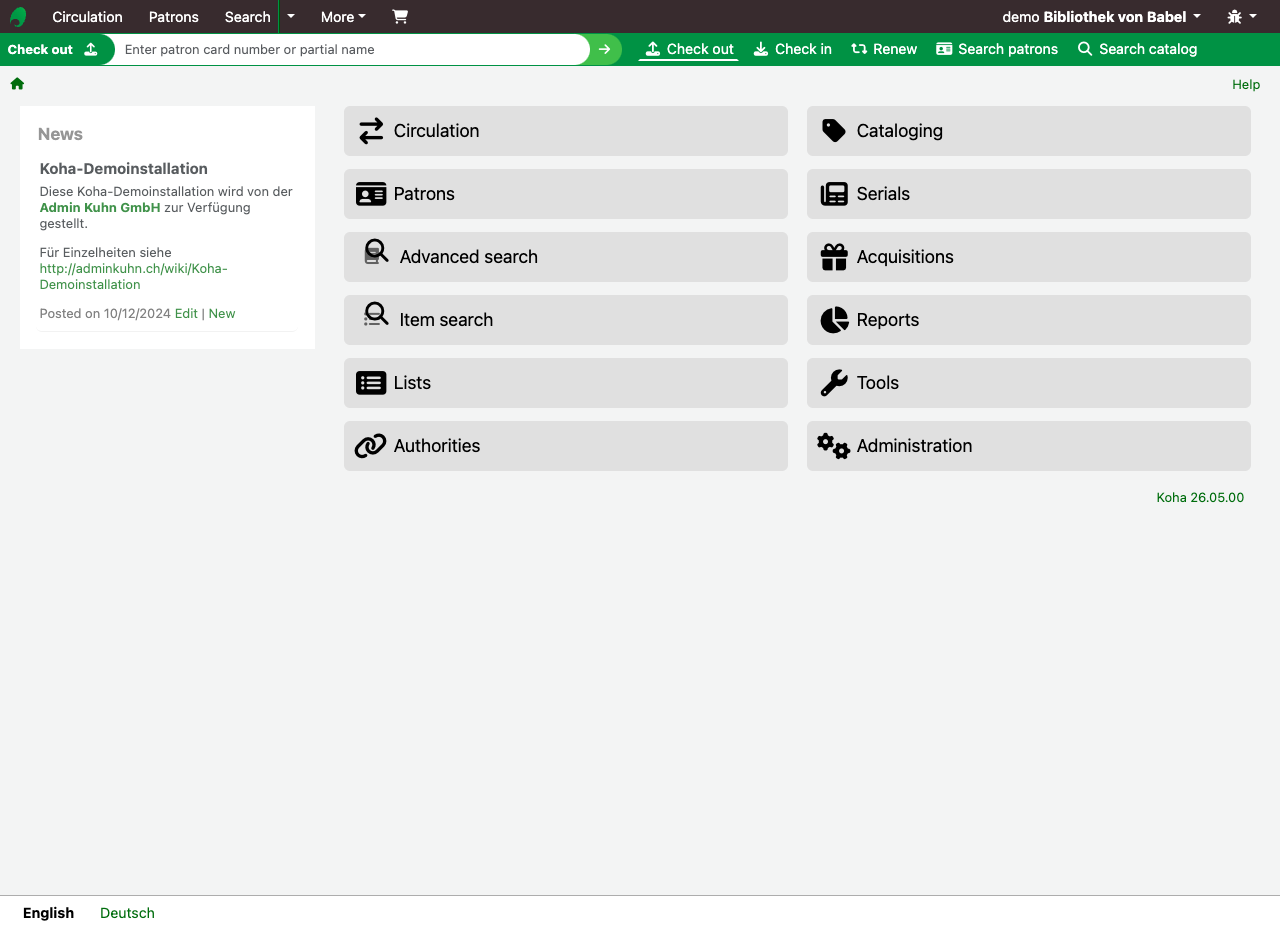Click the Lists icon

coord(371,383)
